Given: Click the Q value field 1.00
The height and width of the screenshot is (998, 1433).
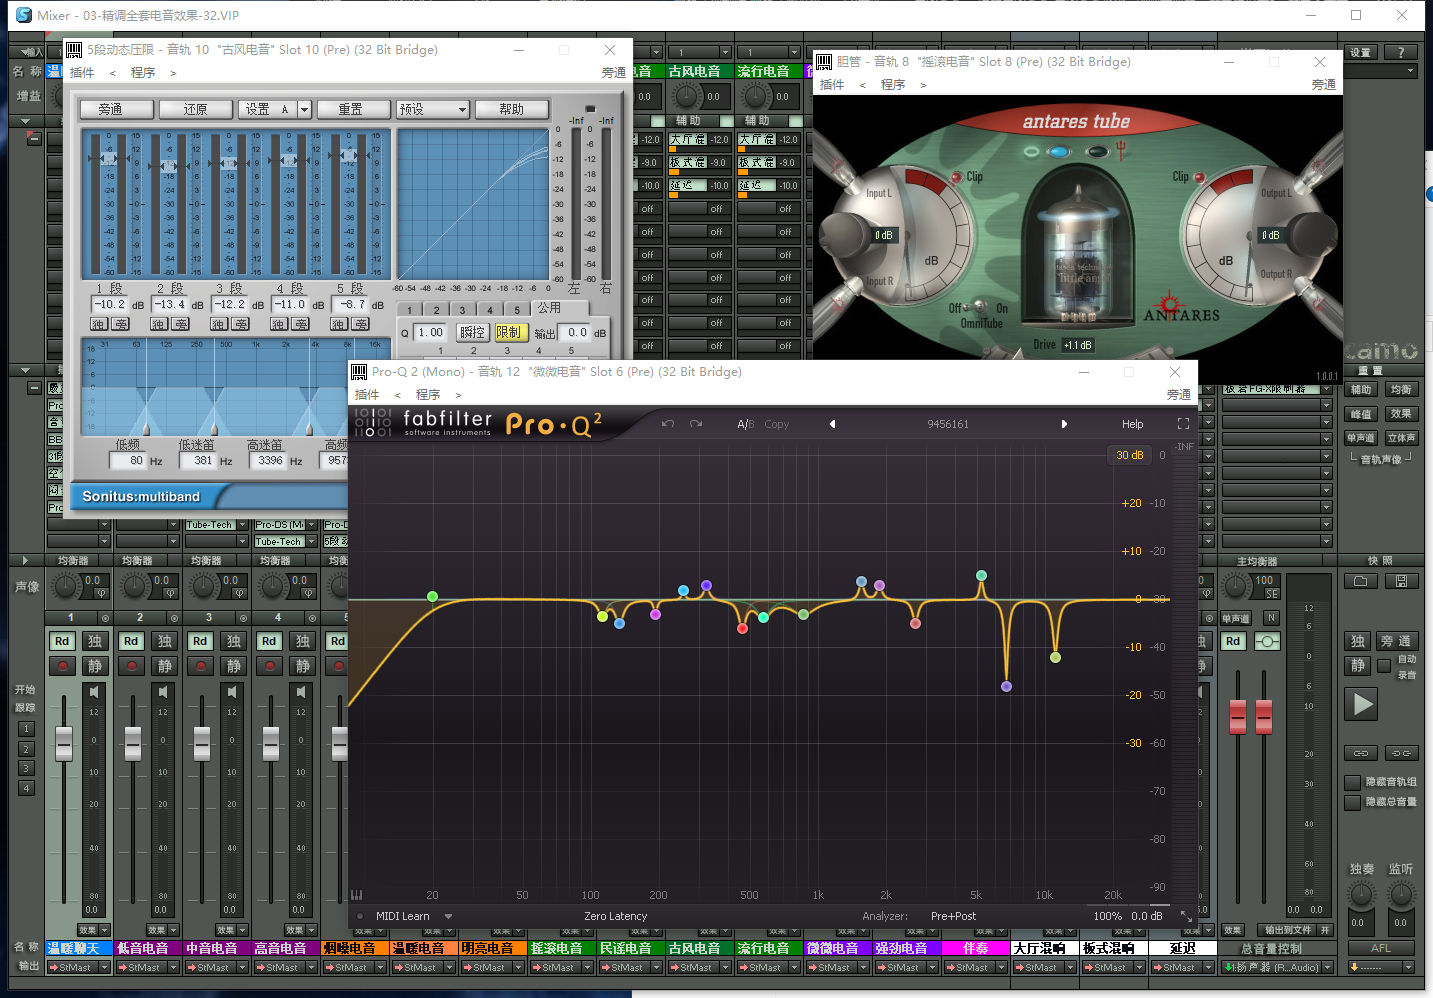Looking at the screenshot, I should pos(431,333).
